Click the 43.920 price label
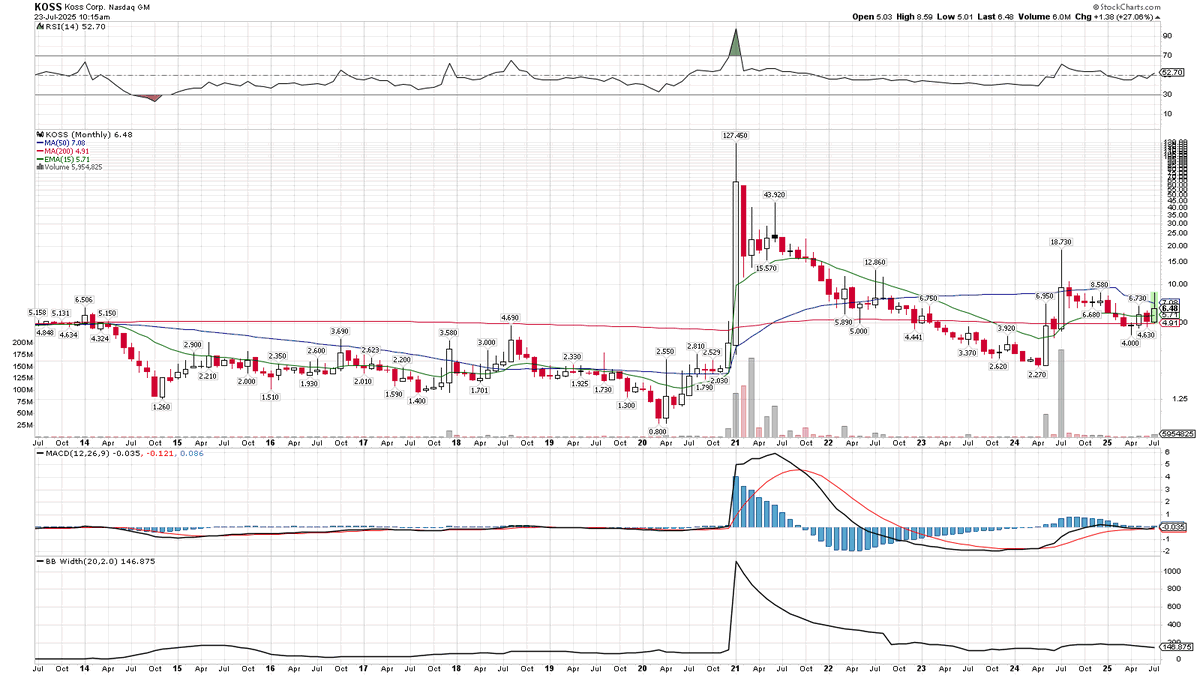This screenshot has height=675, width=1200. pyautogui.click(x=773, y=195)
